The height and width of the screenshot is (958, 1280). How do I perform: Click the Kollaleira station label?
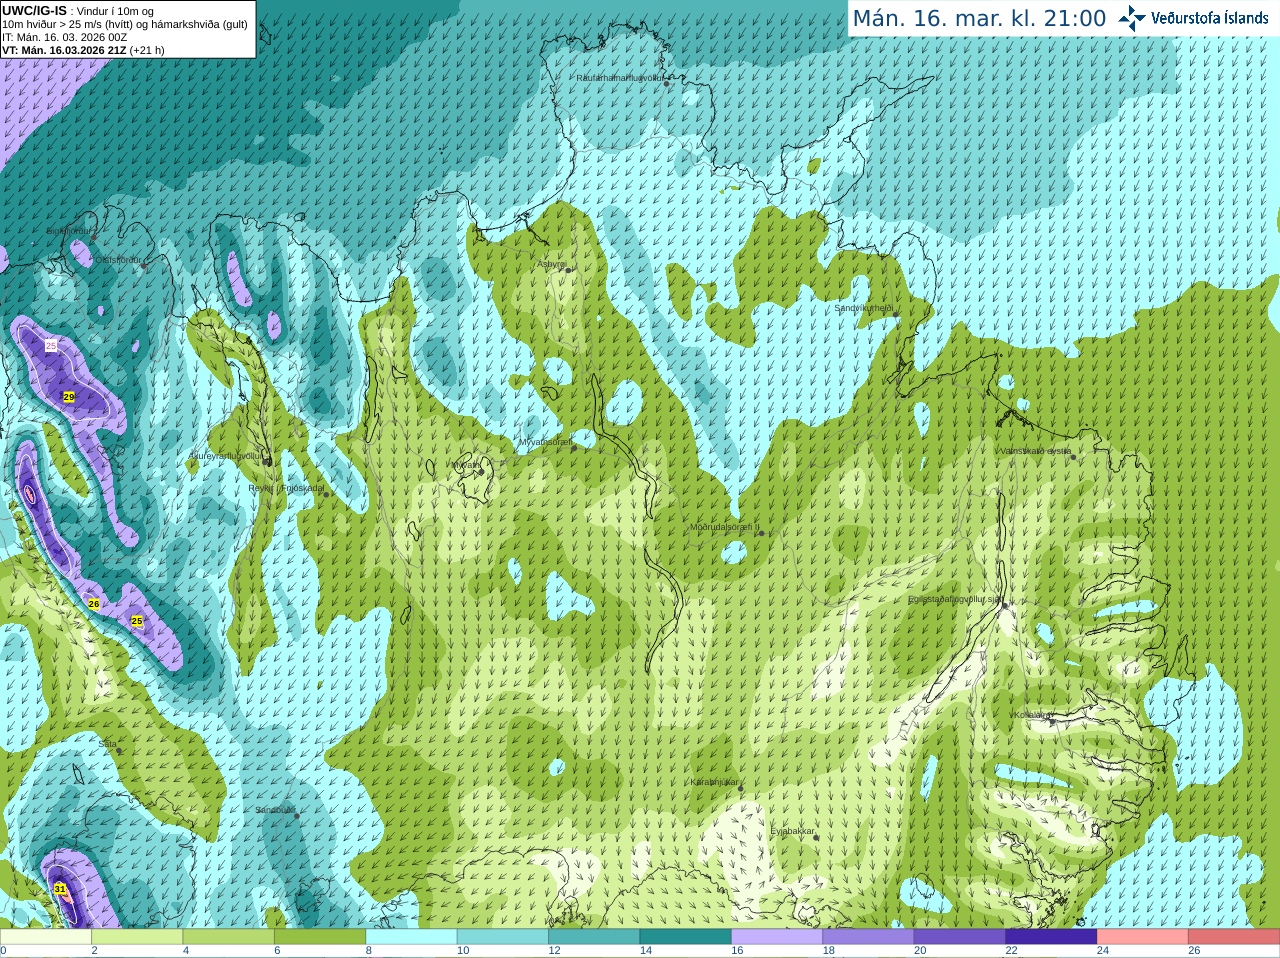point(1031,715)
